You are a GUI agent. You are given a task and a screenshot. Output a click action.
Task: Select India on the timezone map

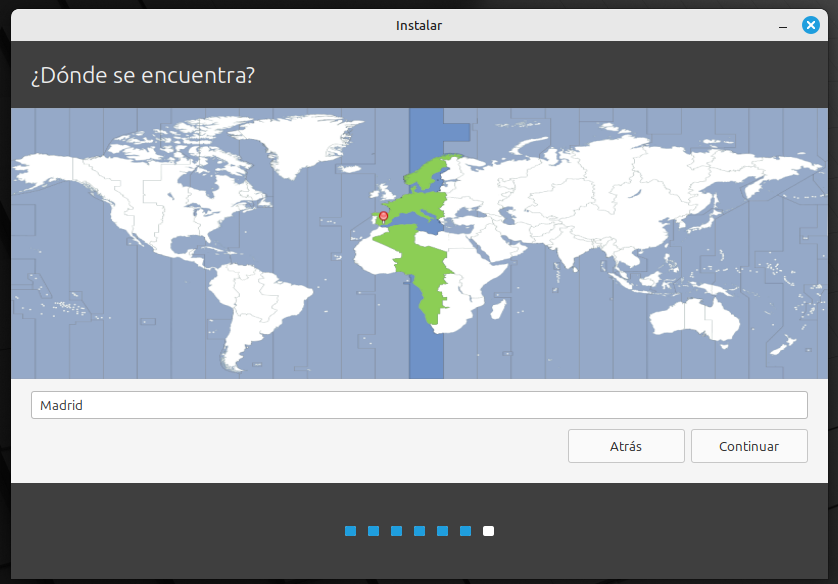click(567, 248)
